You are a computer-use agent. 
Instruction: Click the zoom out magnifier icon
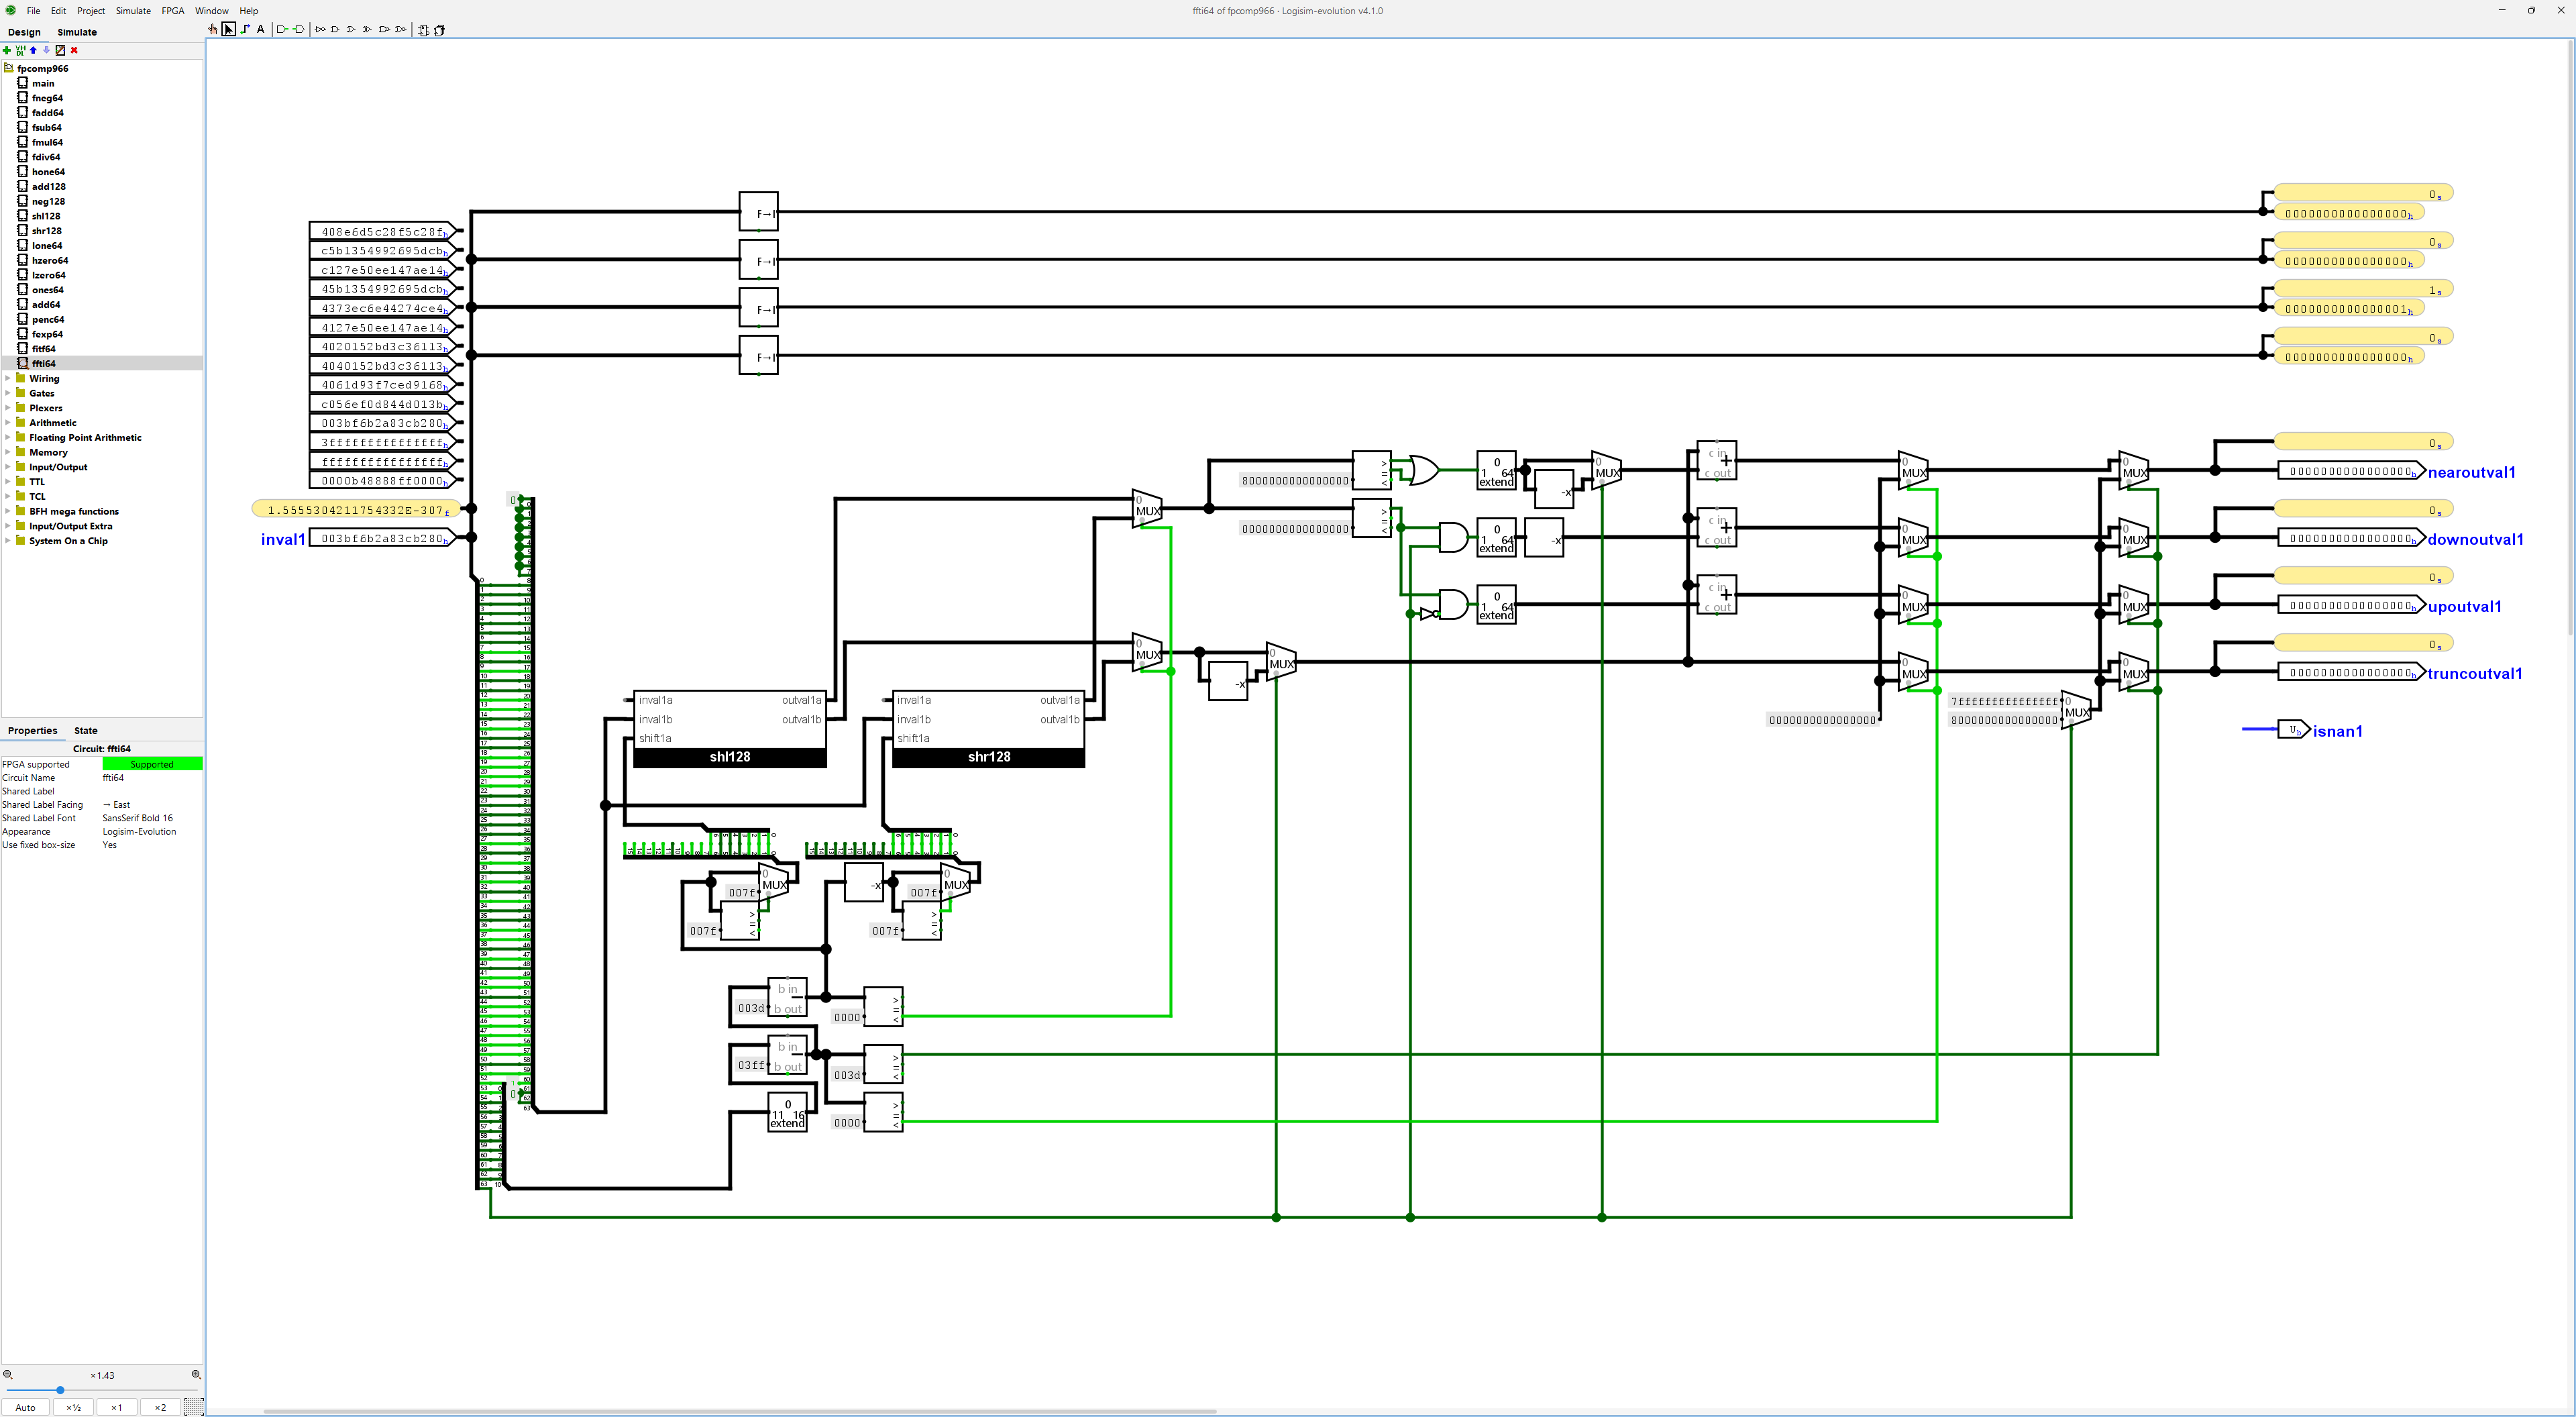coord(8,1375)
